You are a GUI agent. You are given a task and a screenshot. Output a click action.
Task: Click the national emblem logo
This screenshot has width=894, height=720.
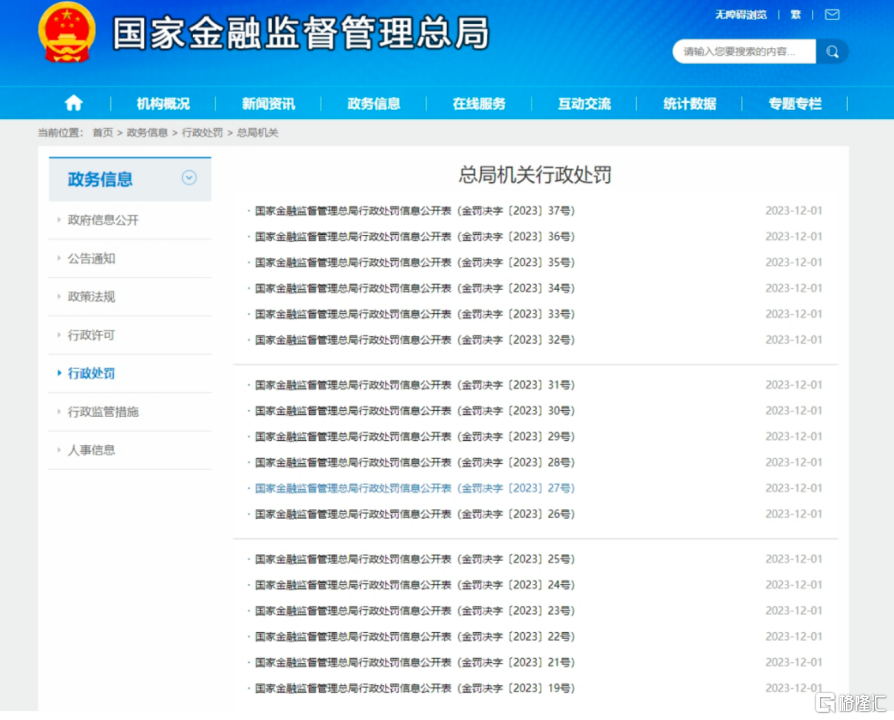(x=67, y=32)
